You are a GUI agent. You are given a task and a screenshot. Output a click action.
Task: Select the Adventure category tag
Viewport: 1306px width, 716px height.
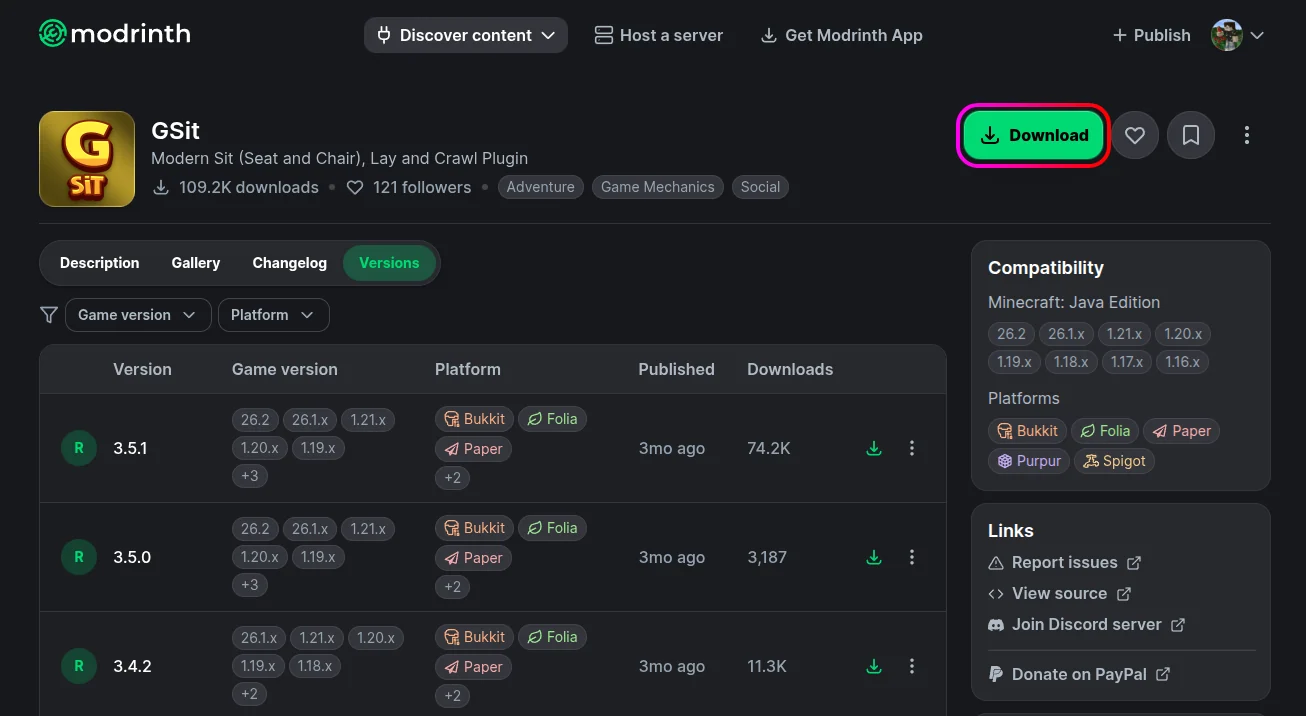[541, 187]
